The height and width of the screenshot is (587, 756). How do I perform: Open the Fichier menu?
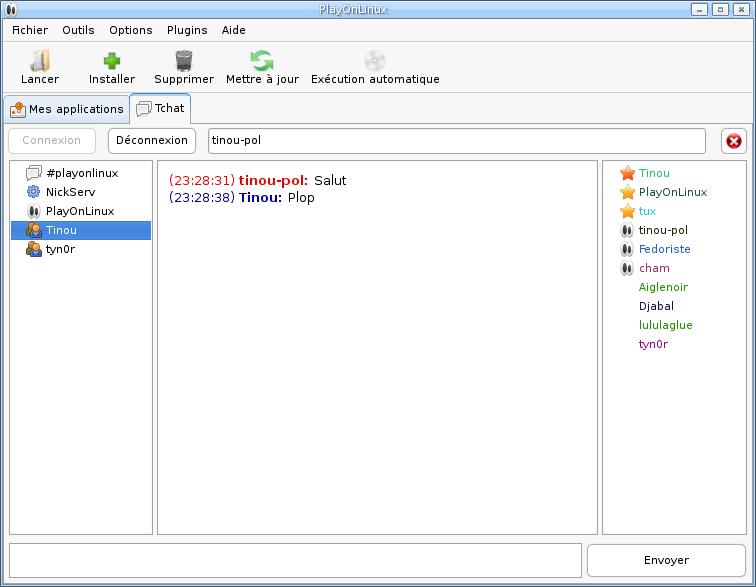tap(30, 30)
